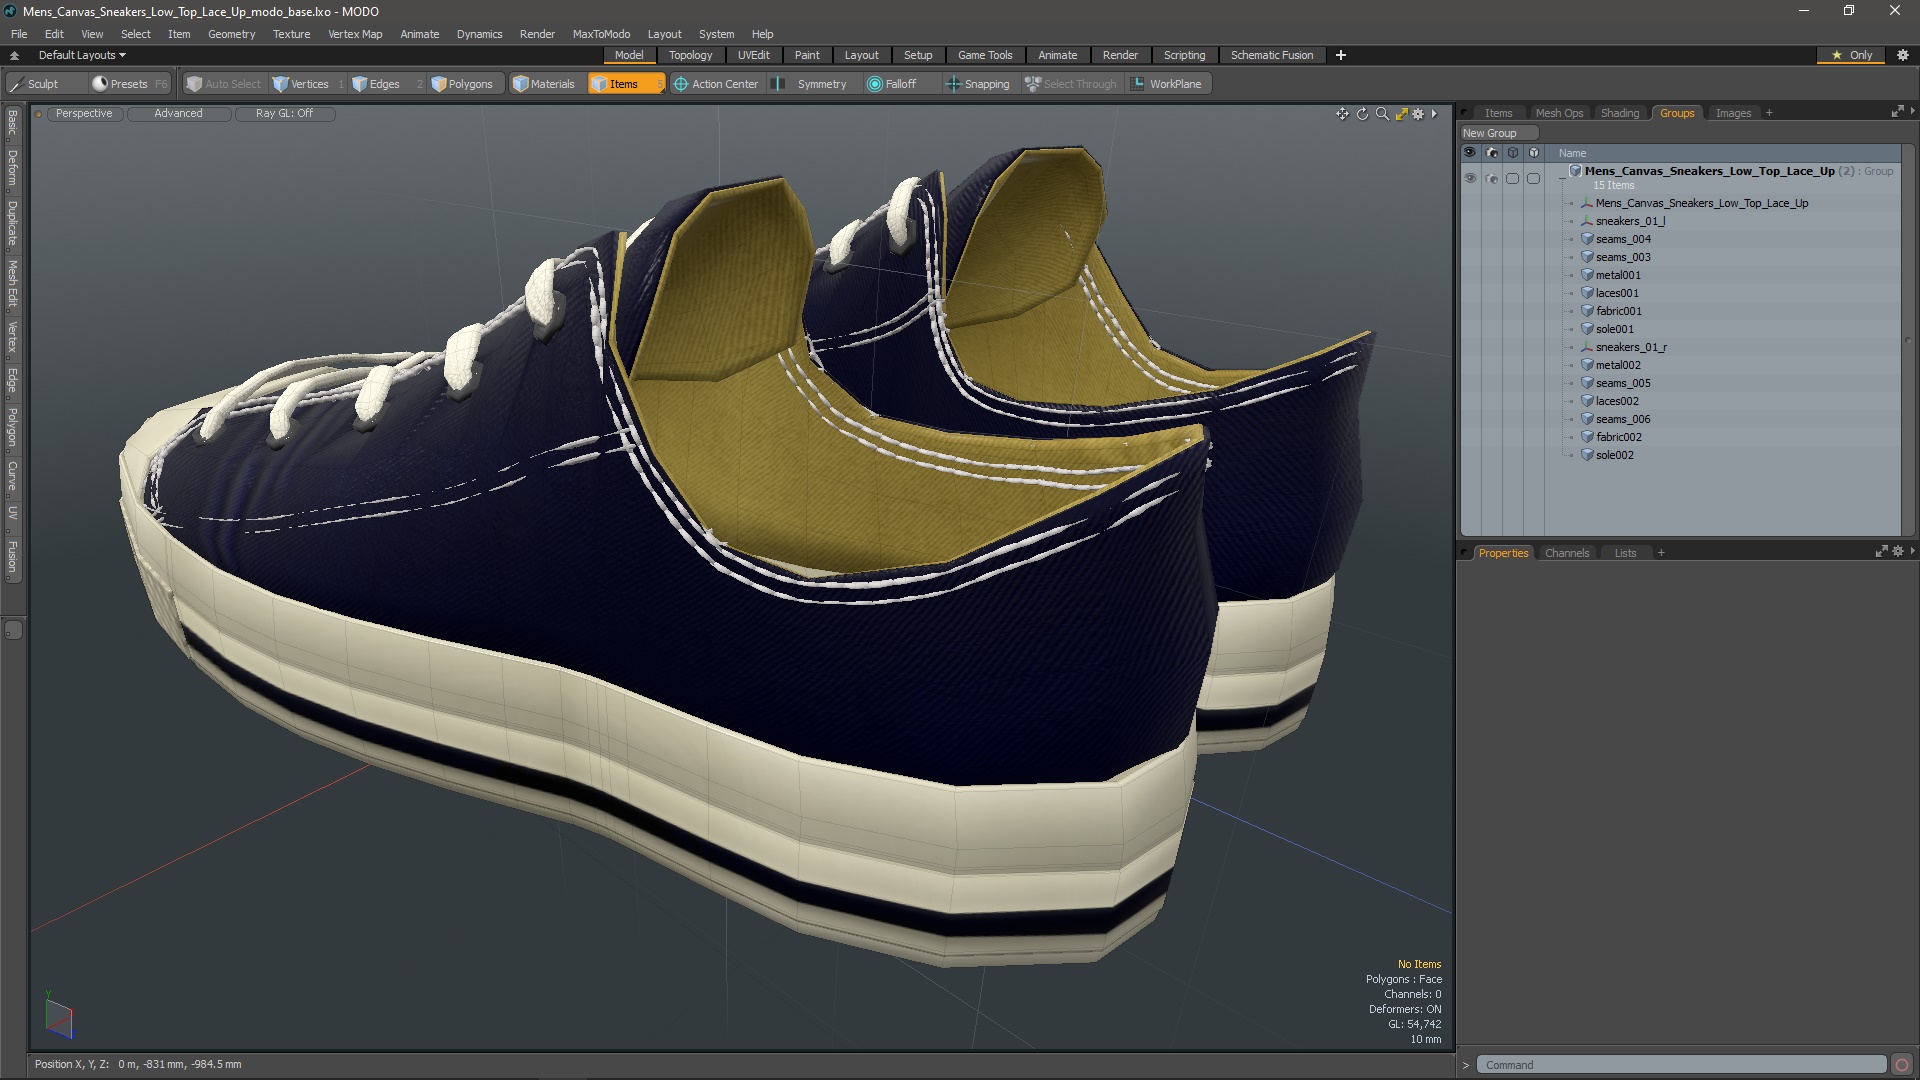This screenshot has height=1080, width=1920.
Task: Open the Default Layouts dropdown
Action: pos(82,55)
